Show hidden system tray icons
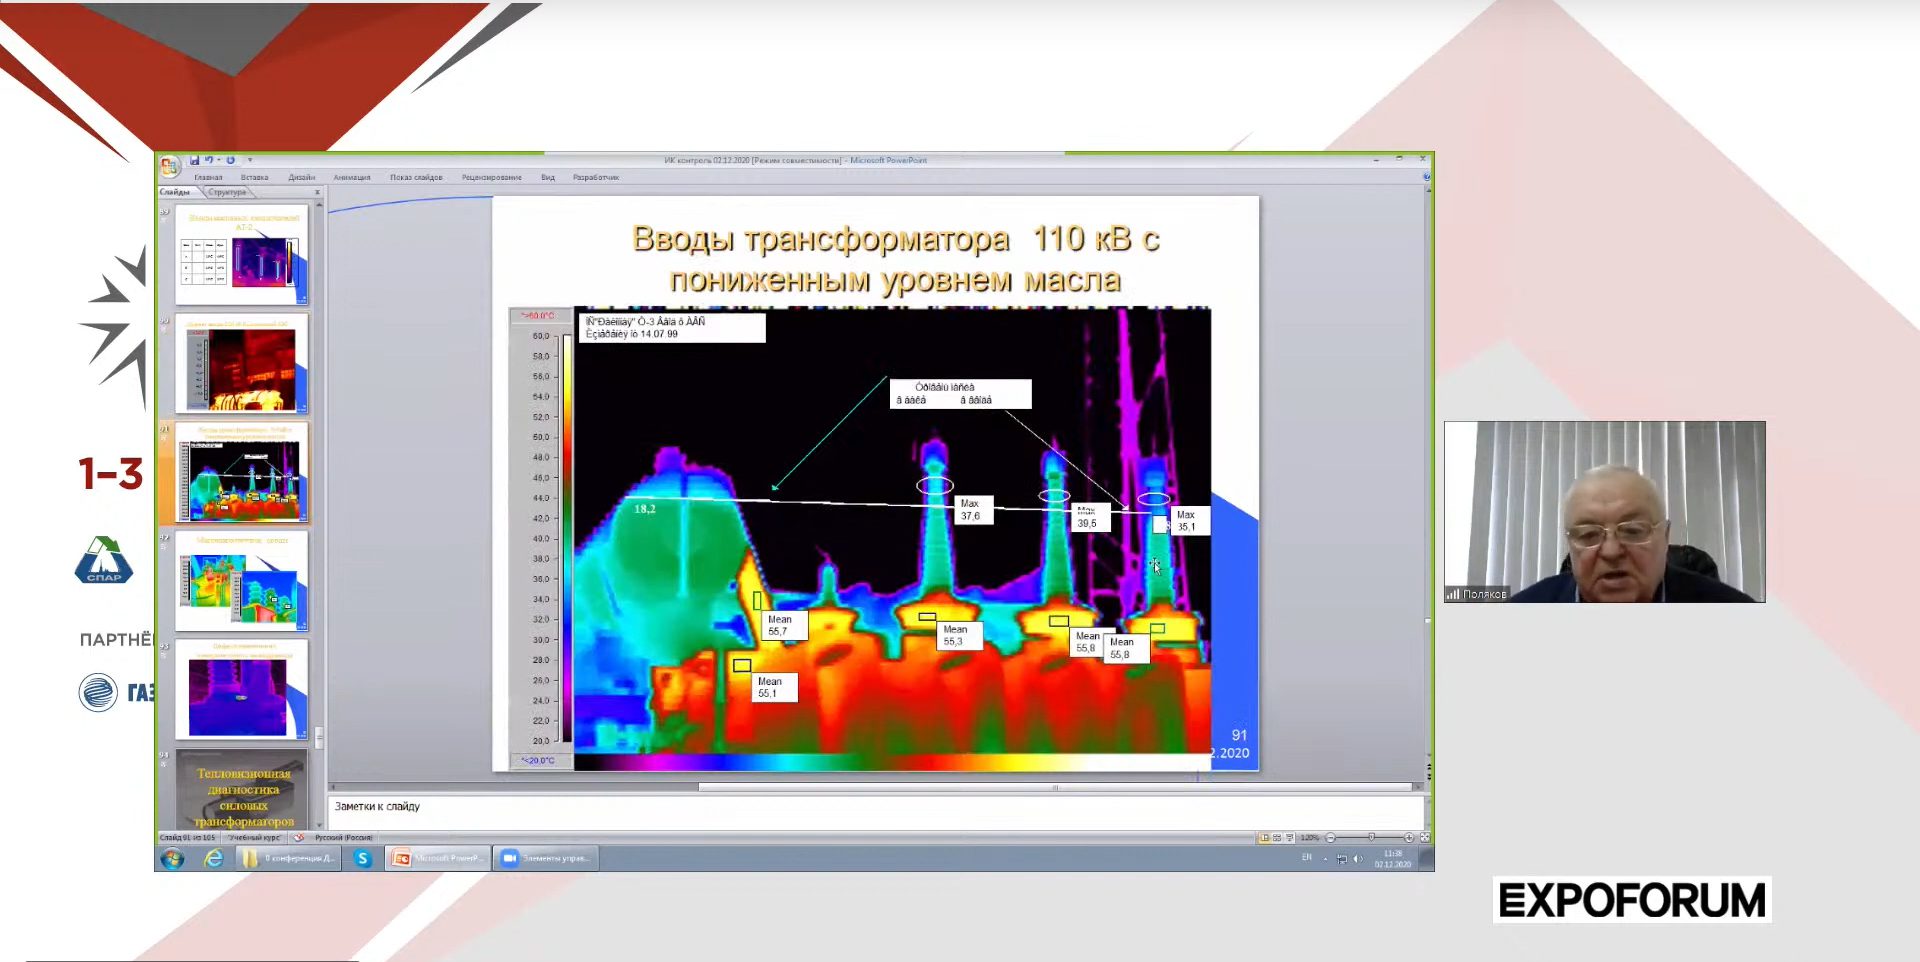1920x962 pixels. (x=1326, y=859)
